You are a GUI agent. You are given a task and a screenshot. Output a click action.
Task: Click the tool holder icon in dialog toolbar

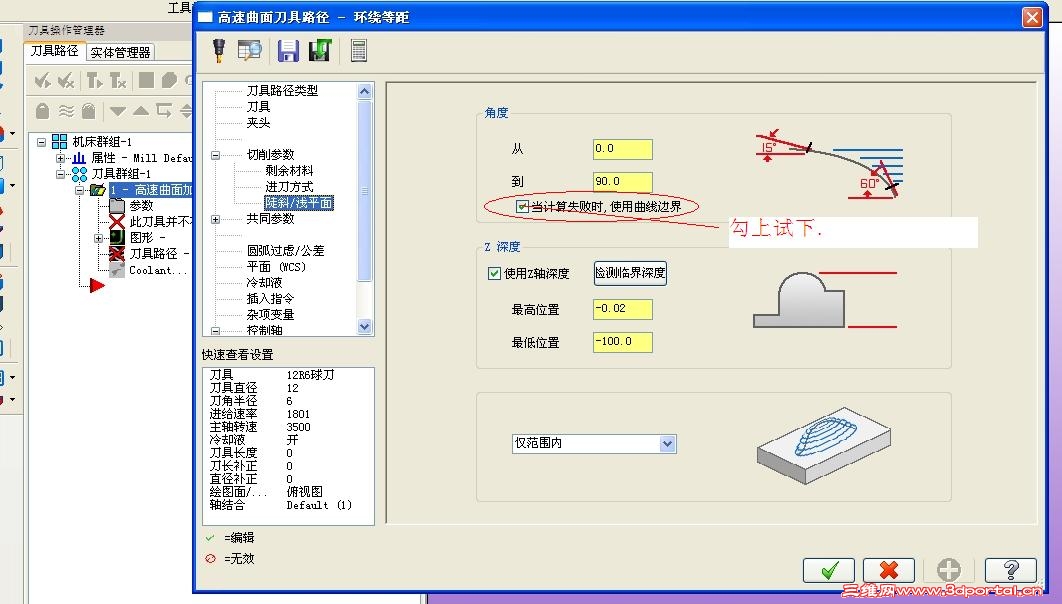[219, 51]
